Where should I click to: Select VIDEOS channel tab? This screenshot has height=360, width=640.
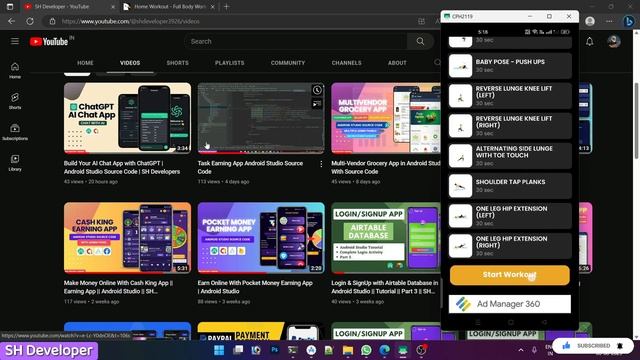tap(130, 63)
